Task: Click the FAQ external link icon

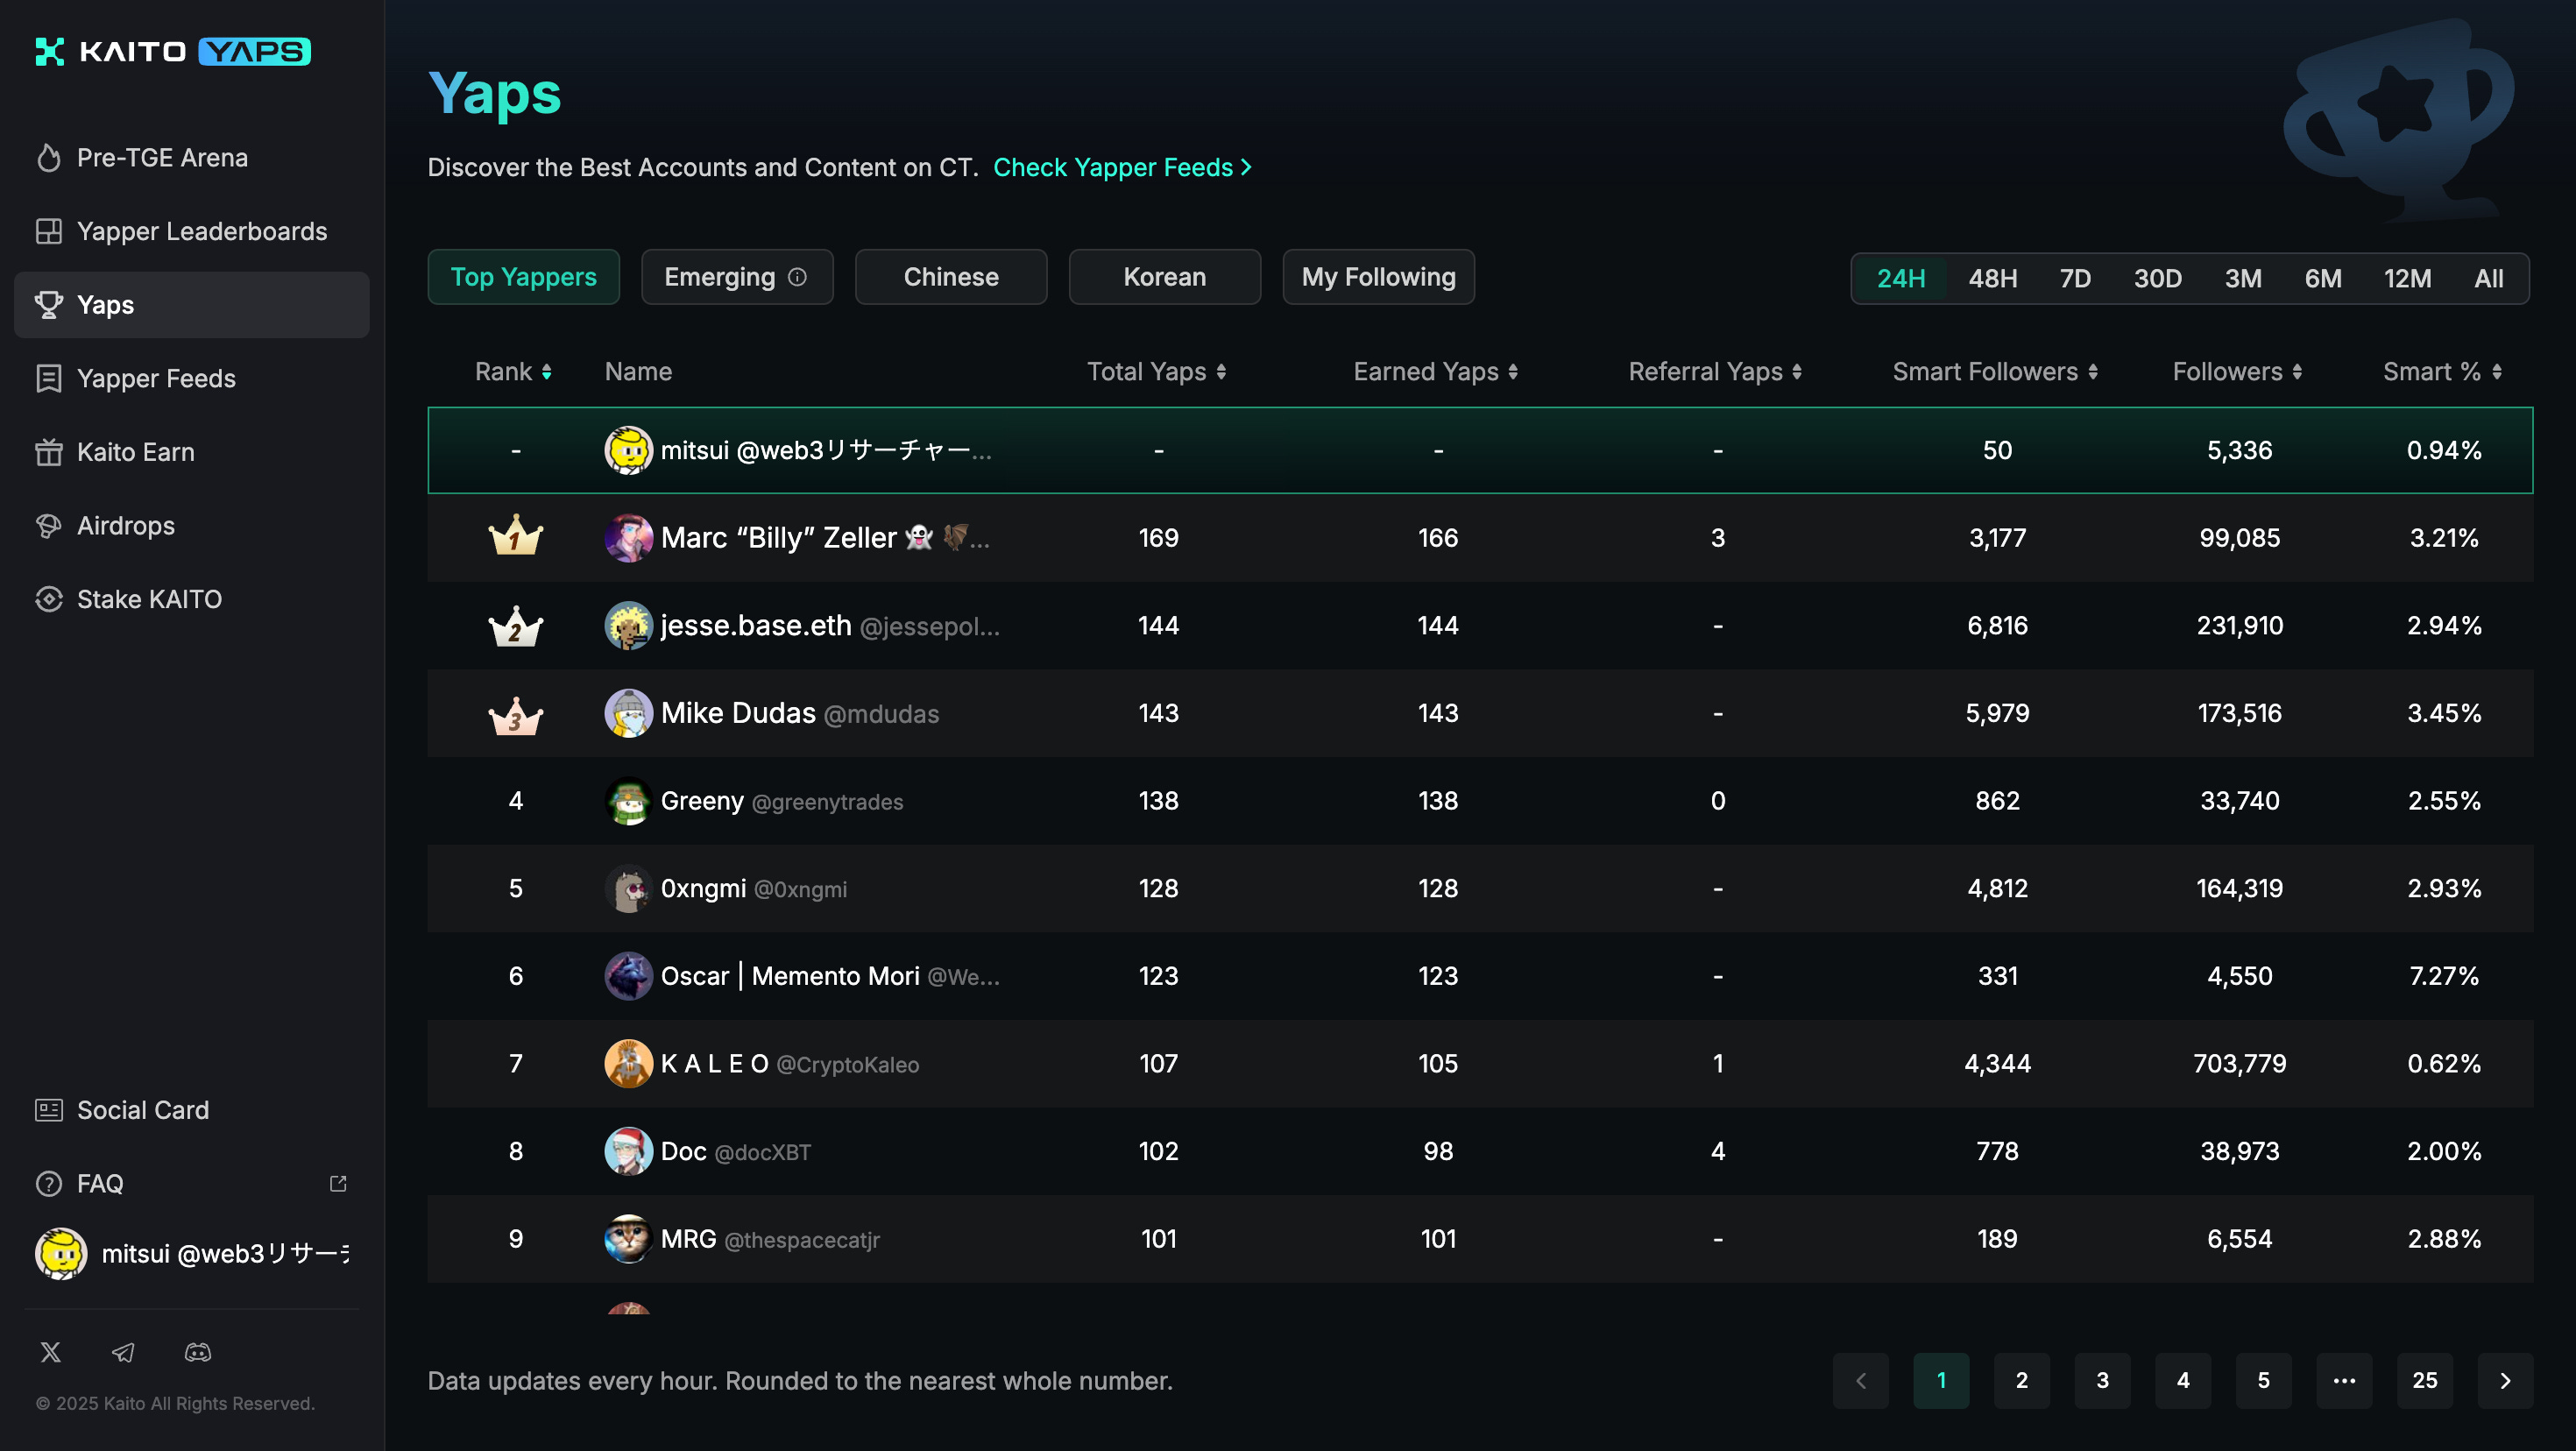Action: pyautogui.click(x=338, y=1183)
